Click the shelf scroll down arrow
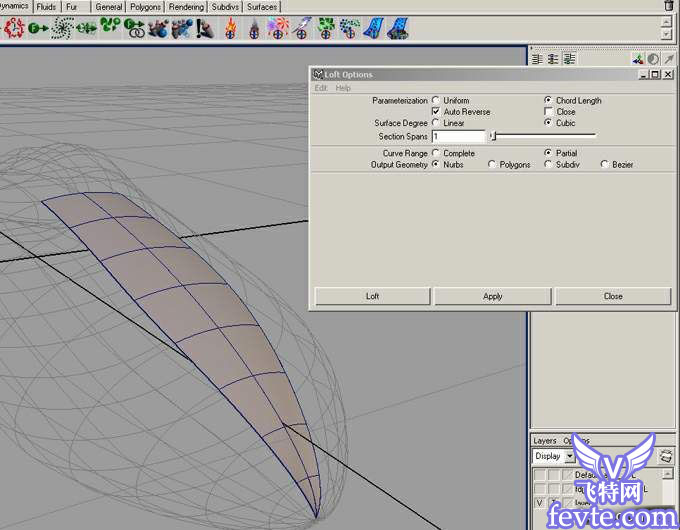Viewport: 680px width, 530px height. tap(667, 34)
